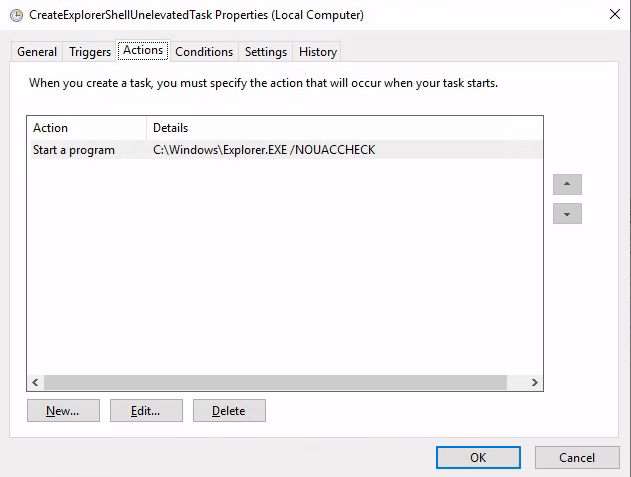Close the Properties dialog with the X
This screenshot has width=631, height=477.
615,14
